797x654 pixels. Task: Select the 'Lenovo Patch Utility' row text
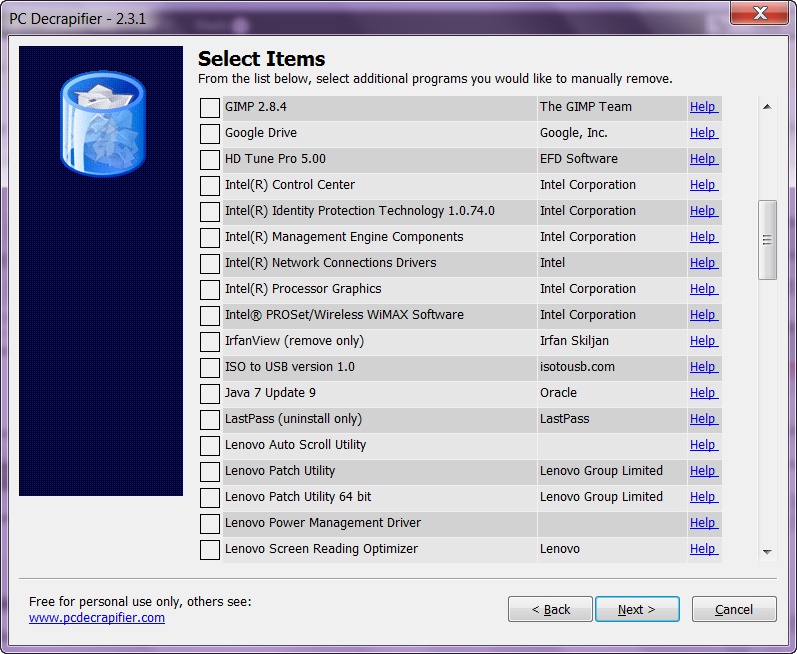[280, 471]
